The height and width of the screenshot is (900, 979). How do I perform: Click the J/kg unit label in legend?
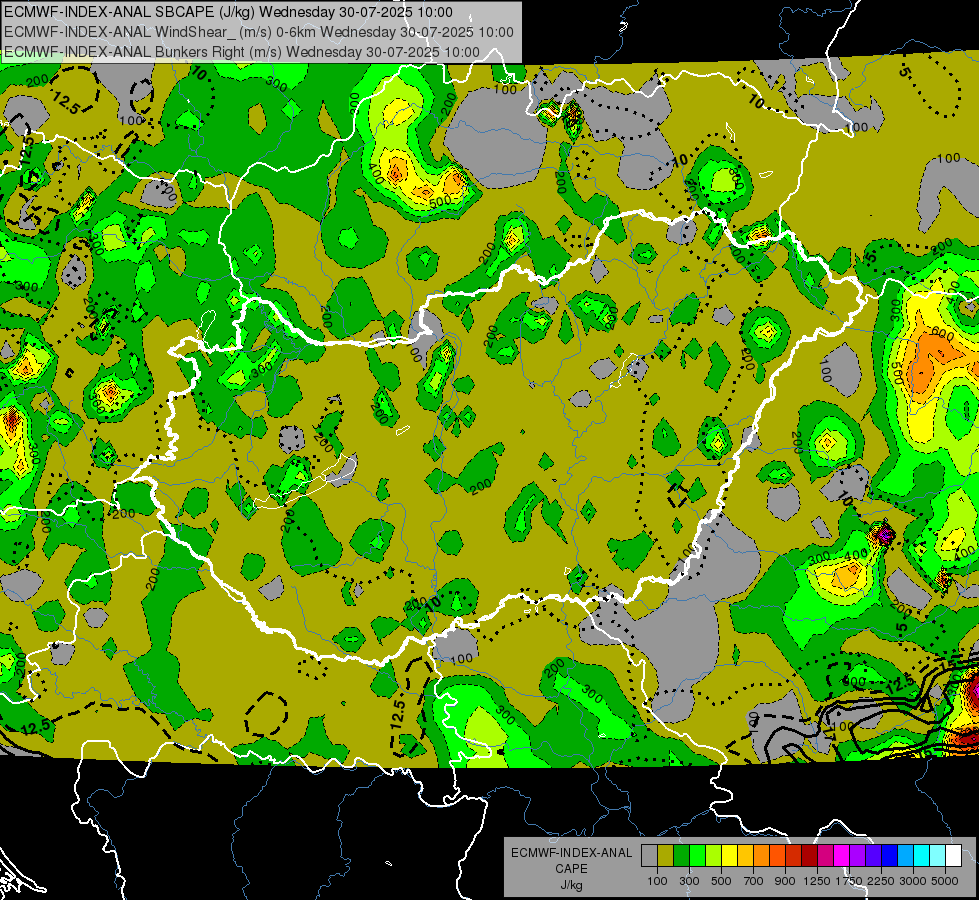click(572, 885)
